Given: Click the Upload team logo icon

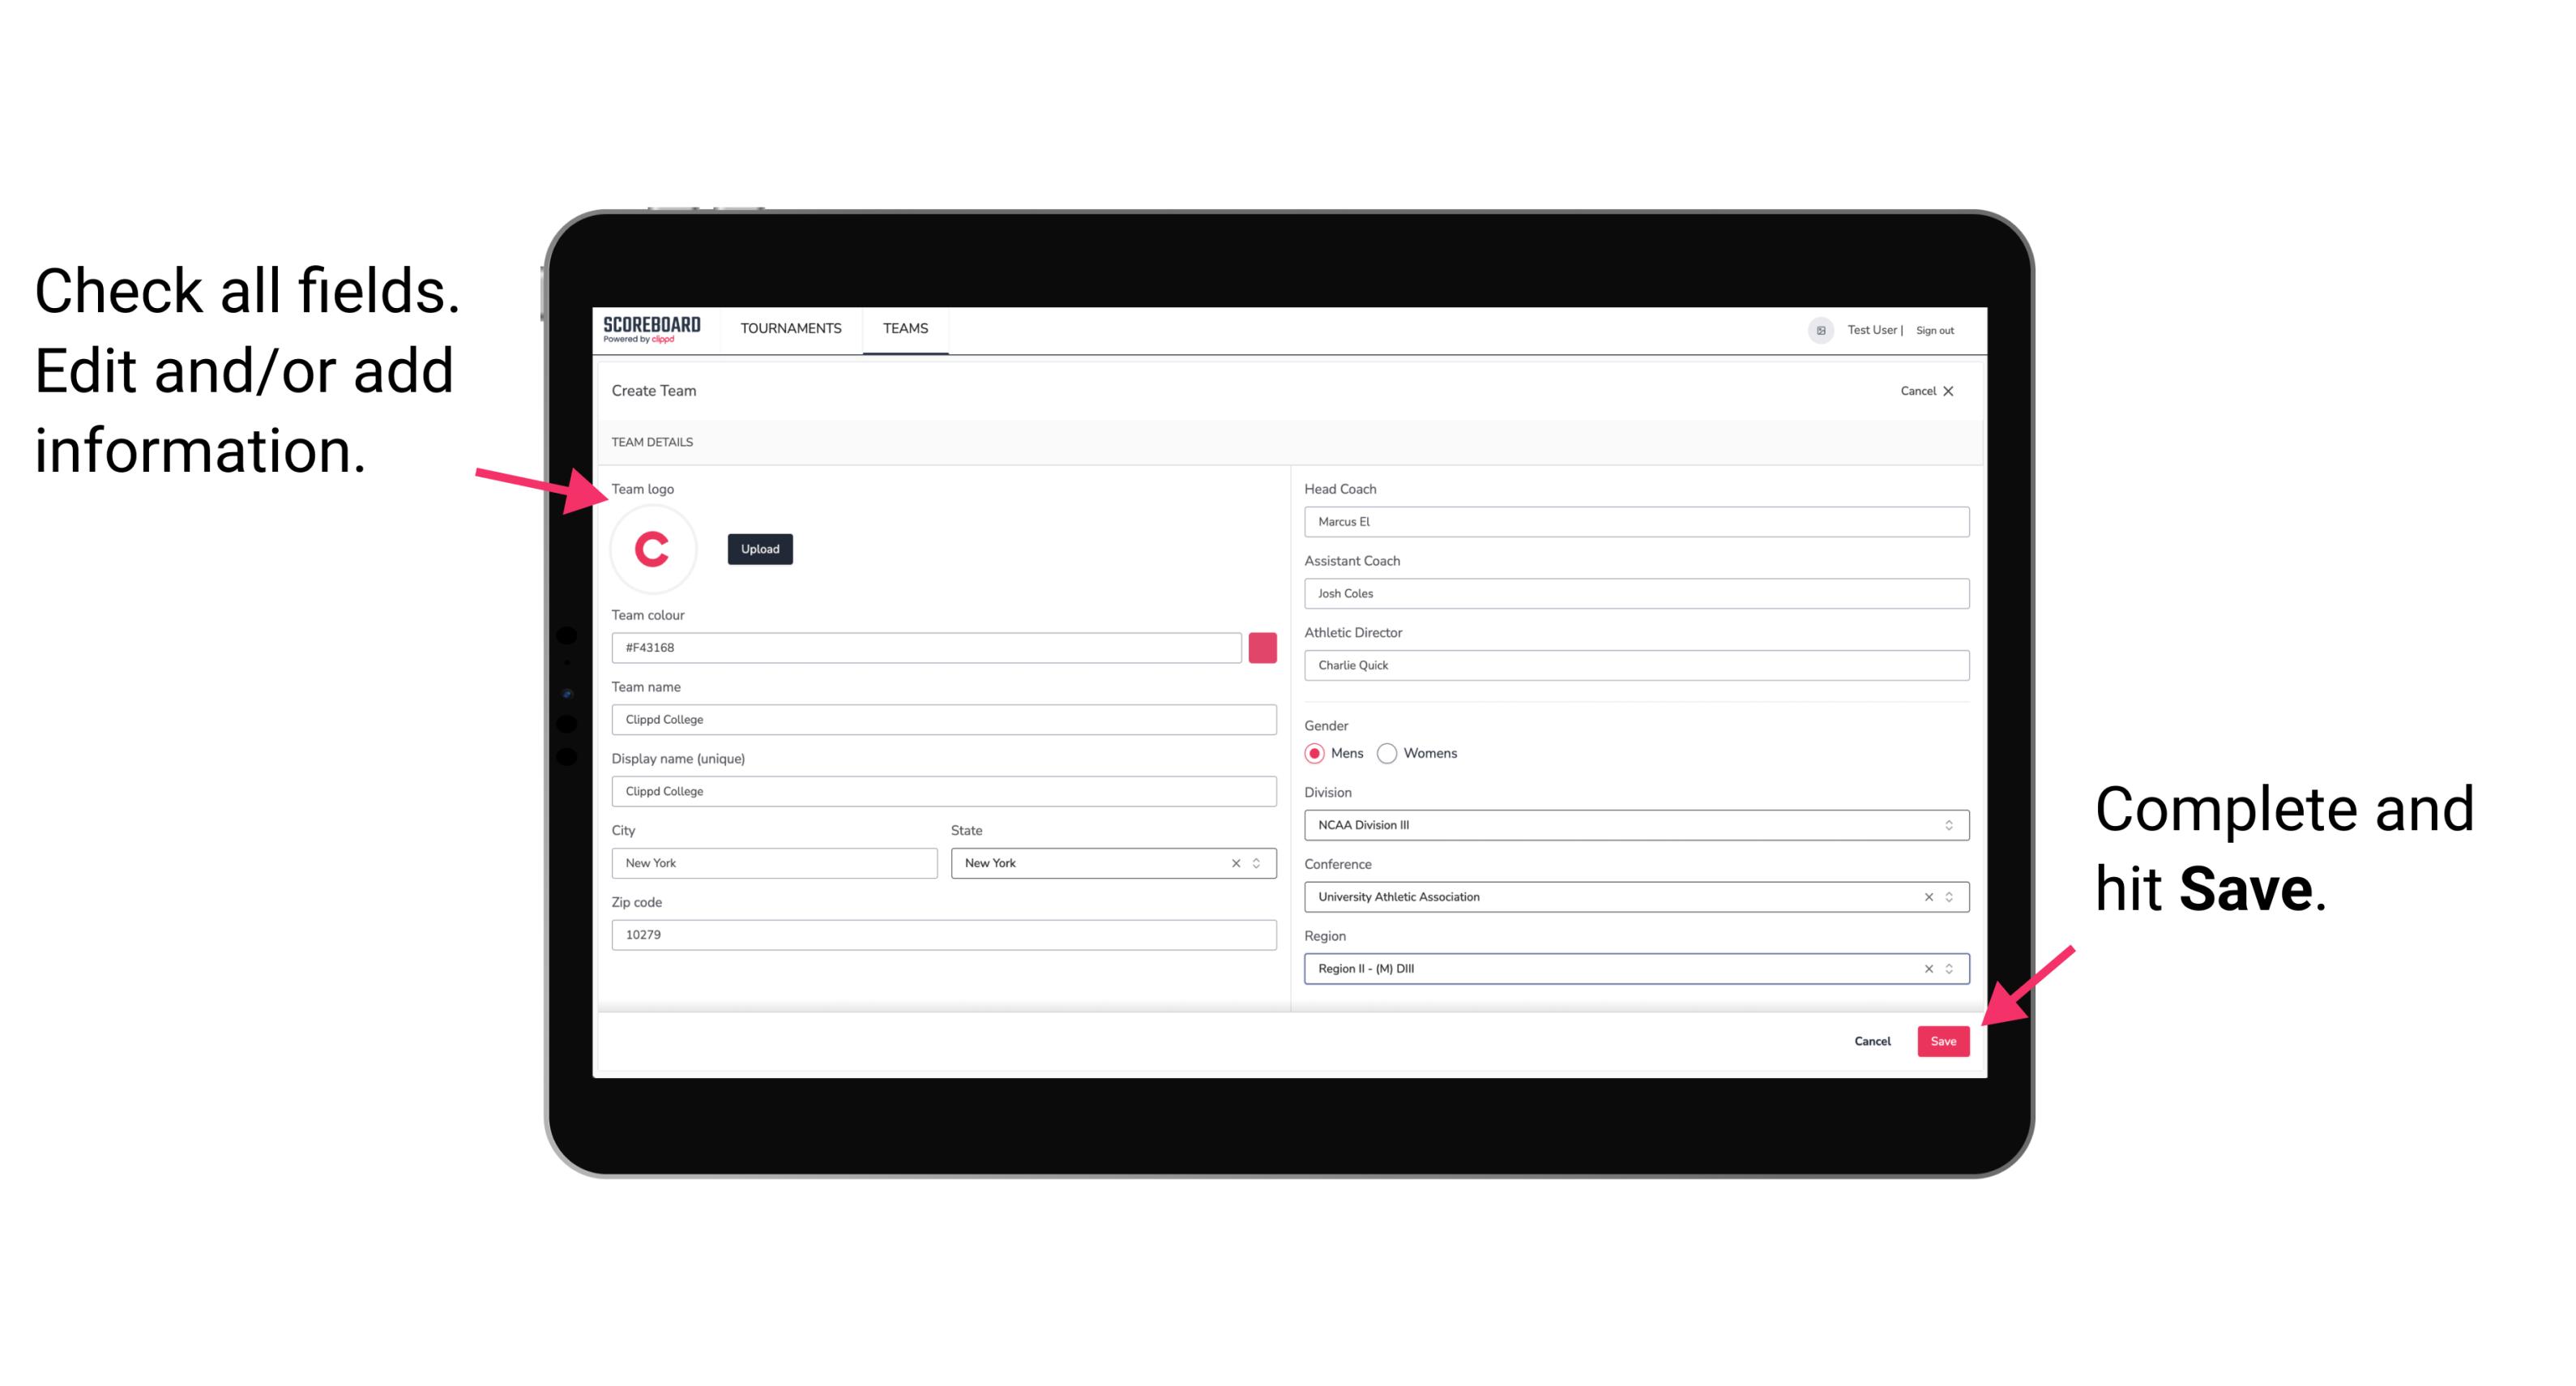Looking at the screenshot, I should [x=759, y=548].
